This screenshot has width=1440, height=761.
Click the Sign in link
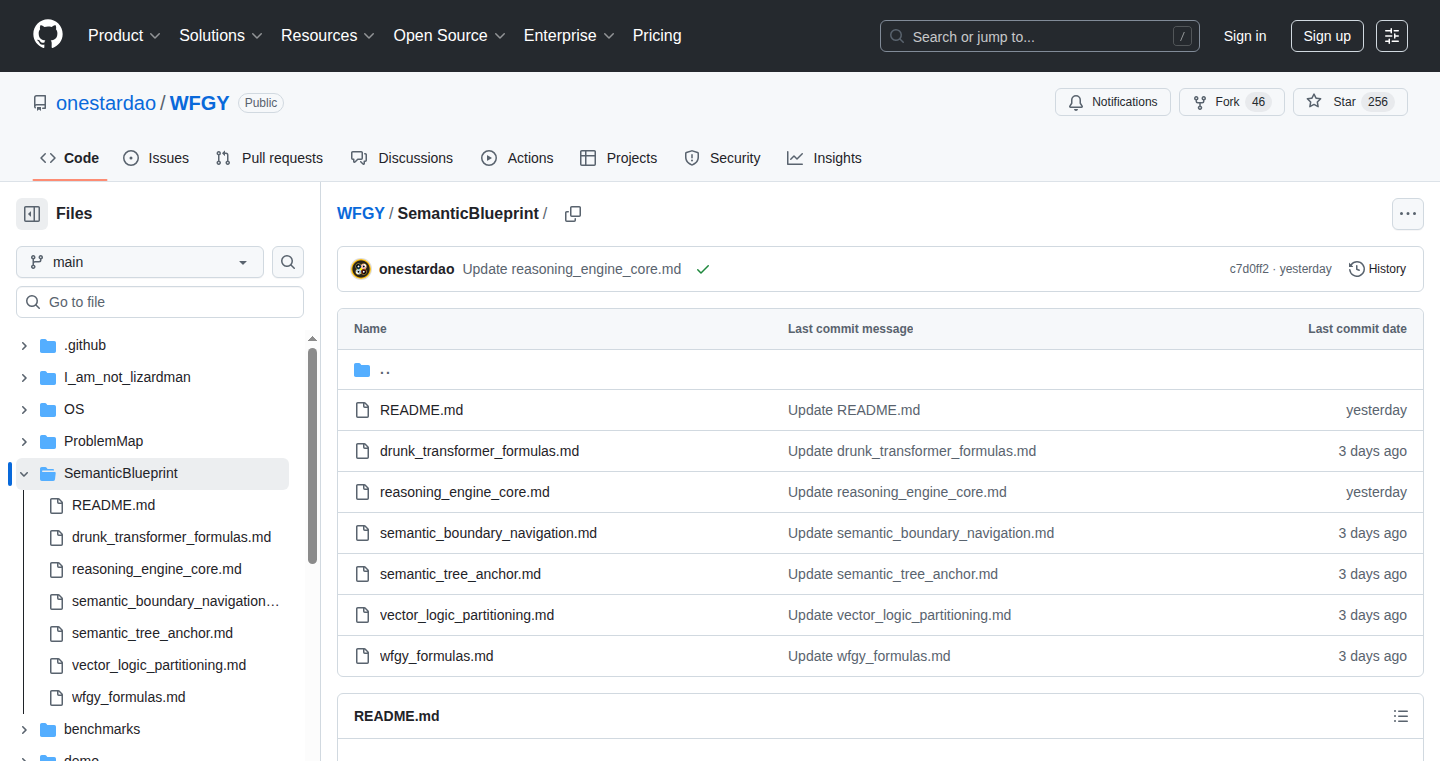point(1245,36)
